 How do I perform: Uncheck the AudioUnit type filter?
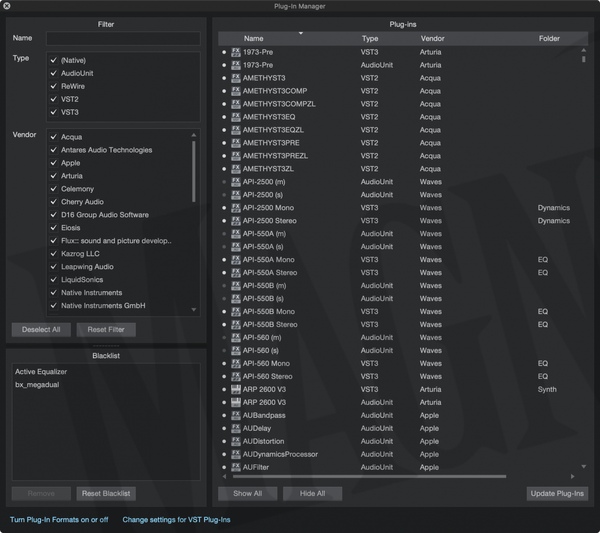click(x=53, y=73)
